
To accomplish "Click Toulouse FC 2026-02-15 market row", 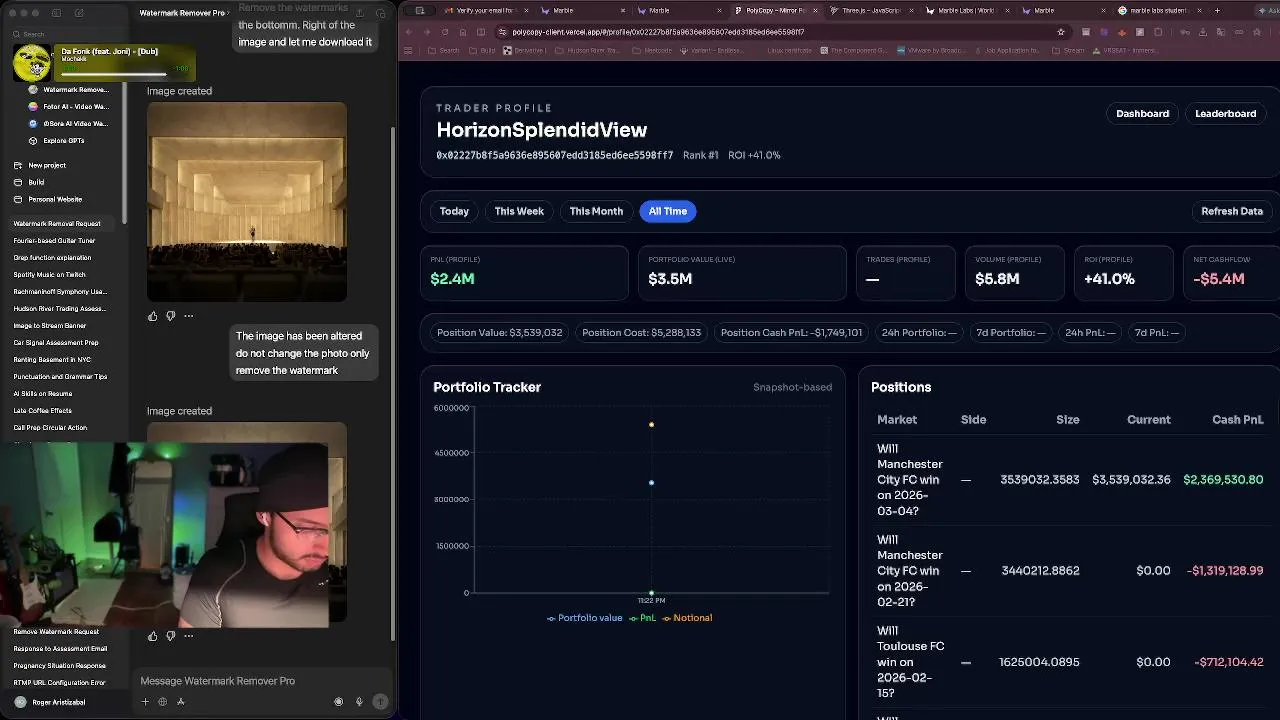I will click(1070, 662).
